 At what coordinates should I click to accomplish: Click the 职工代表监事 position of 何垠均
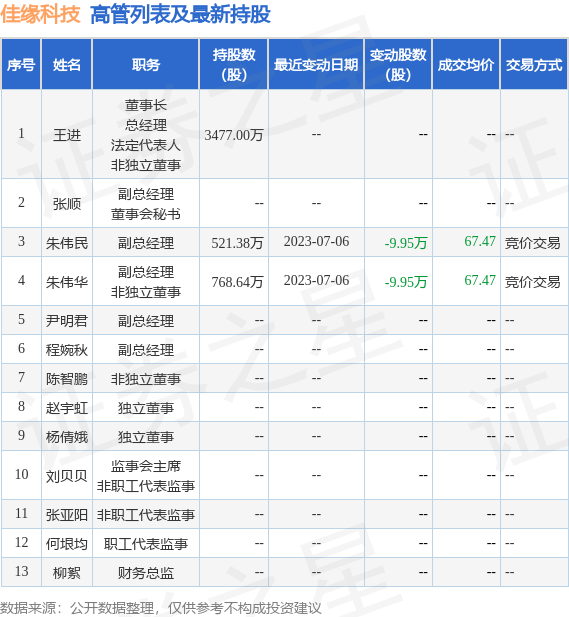(146, 544)
